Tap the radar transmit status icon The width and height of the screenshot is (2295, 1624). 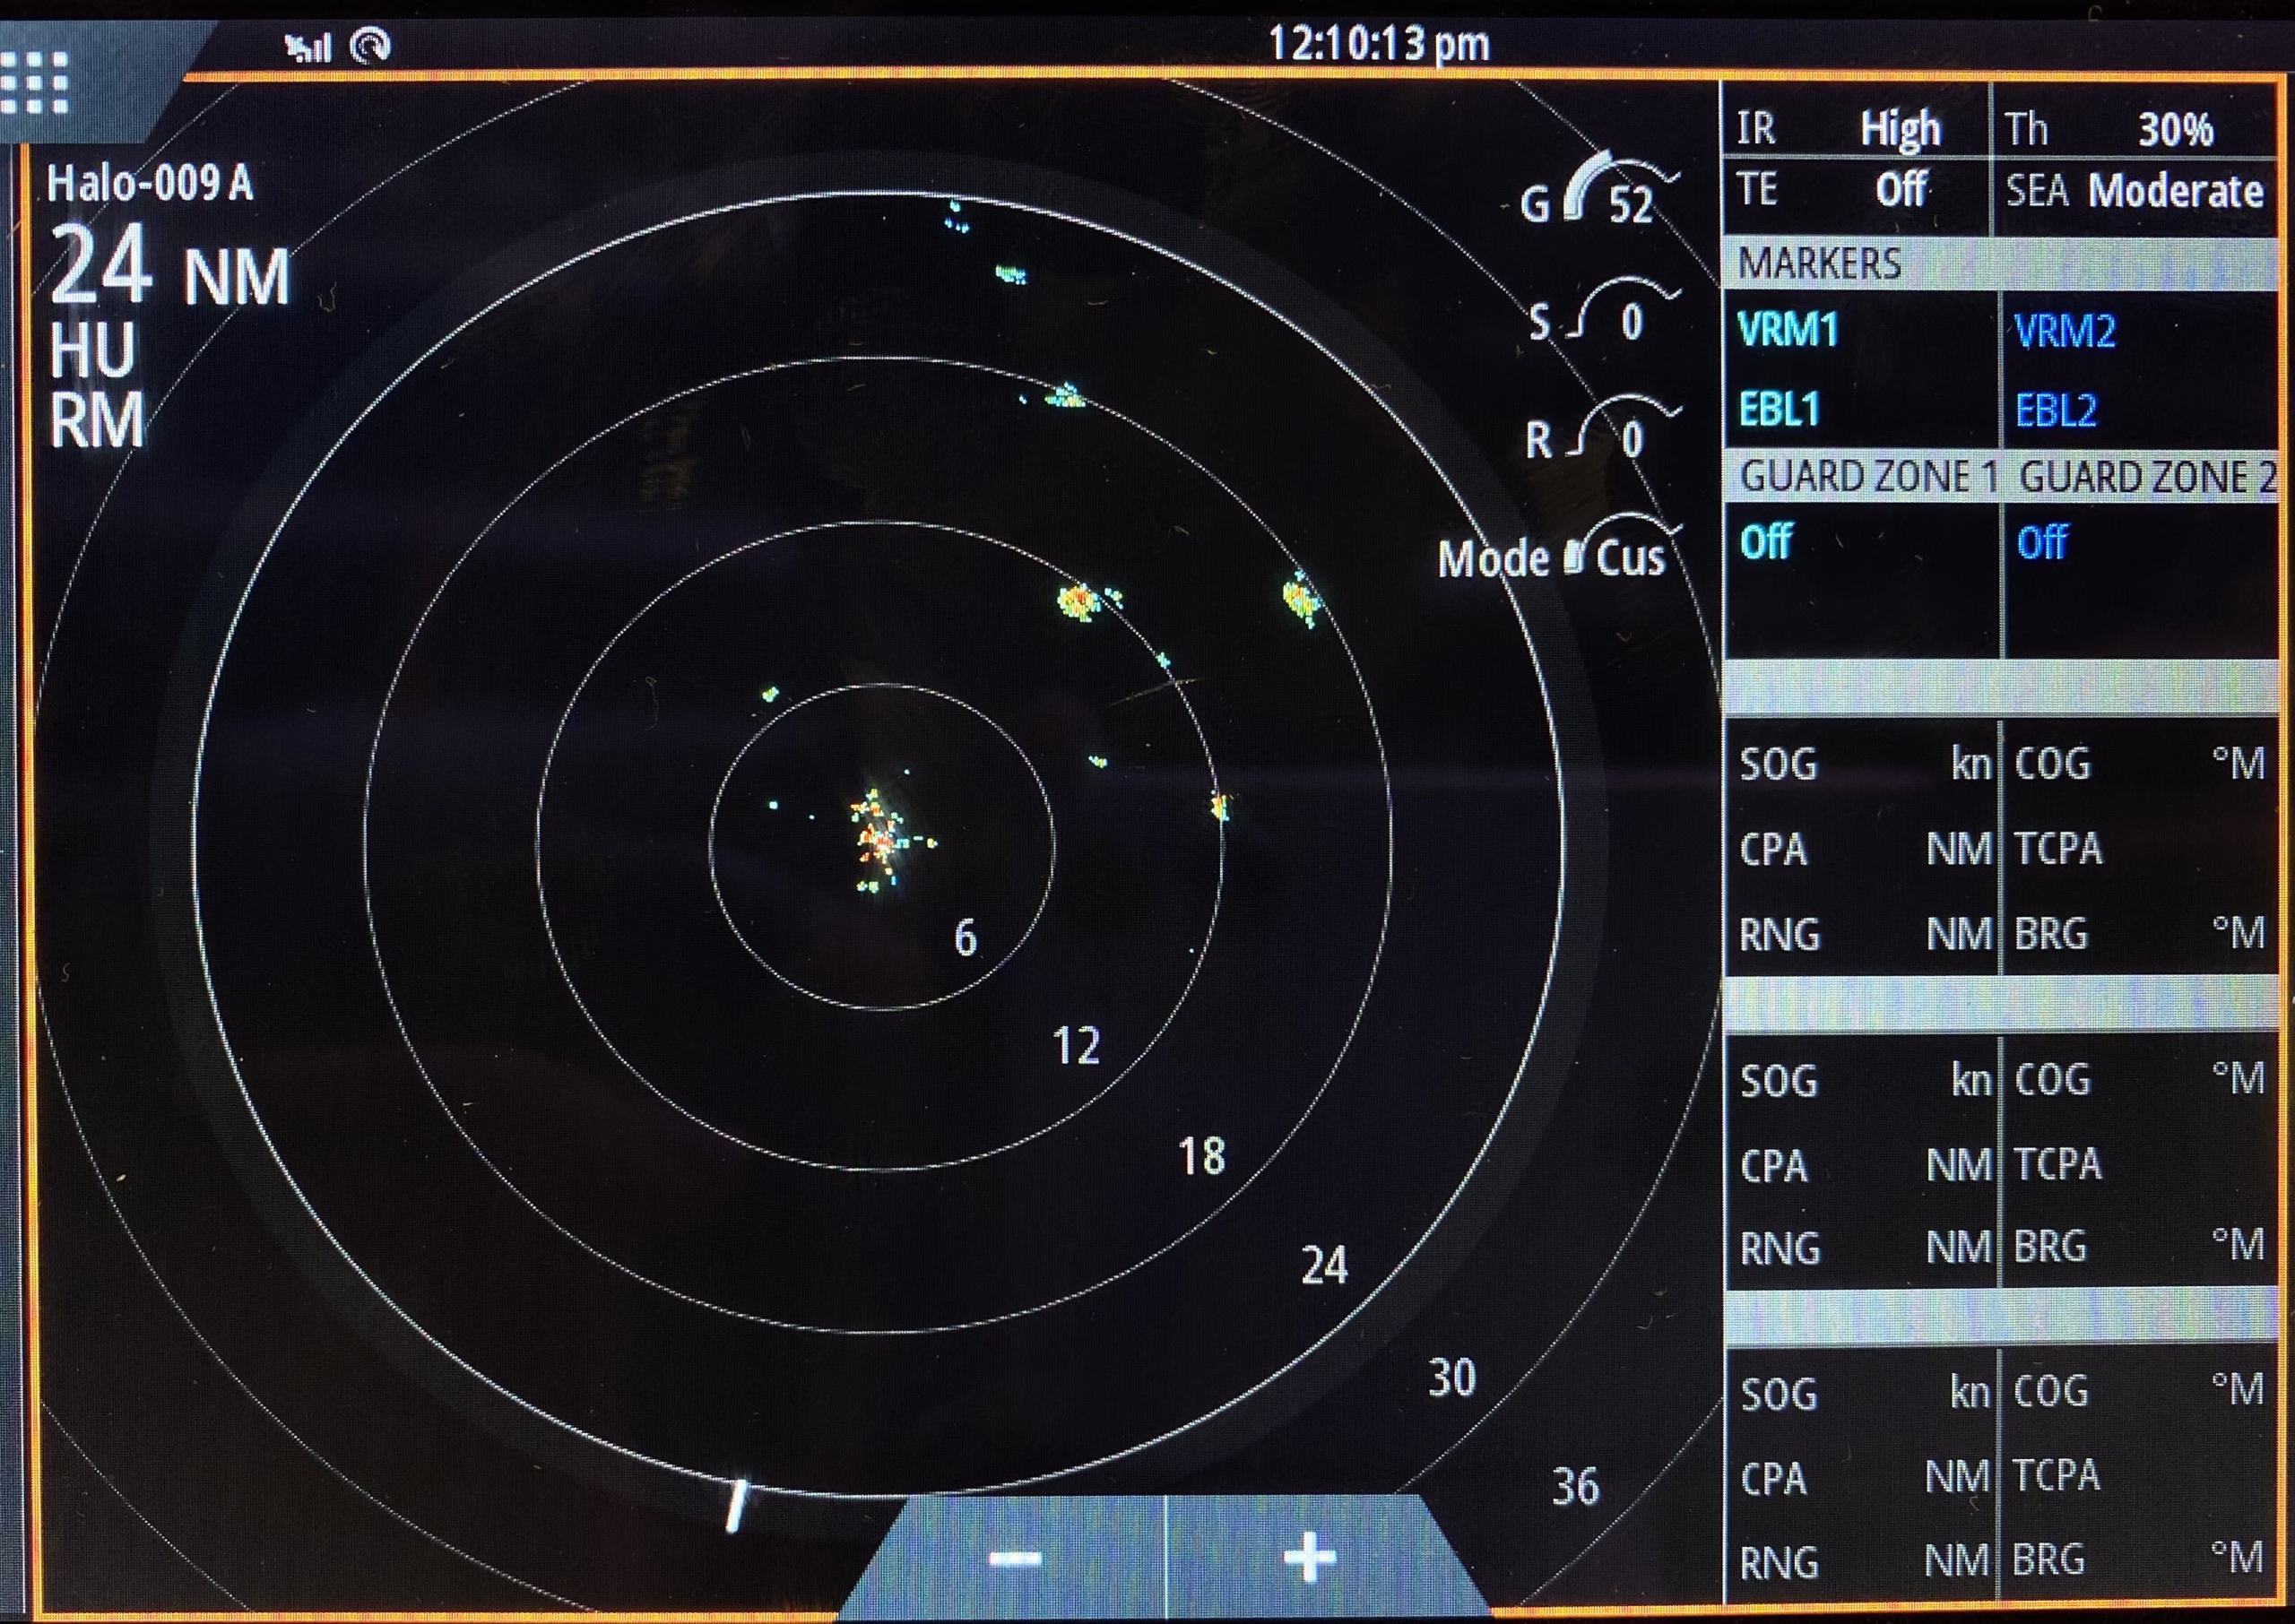[370, 46]
